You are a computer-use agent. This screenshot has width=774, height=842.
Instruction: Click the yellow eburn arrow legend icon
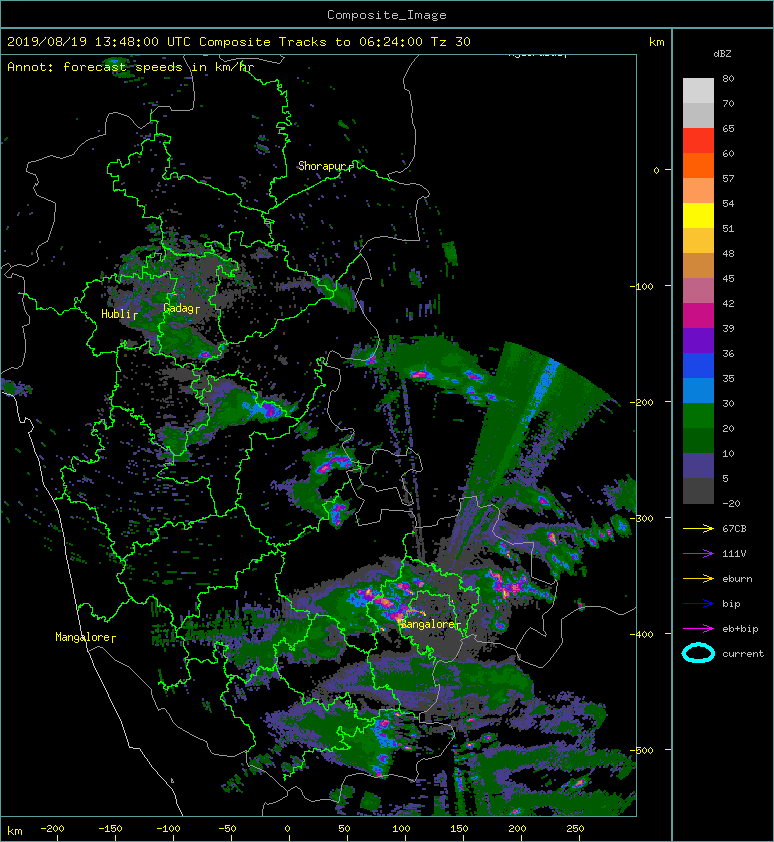tap(698, 579)
